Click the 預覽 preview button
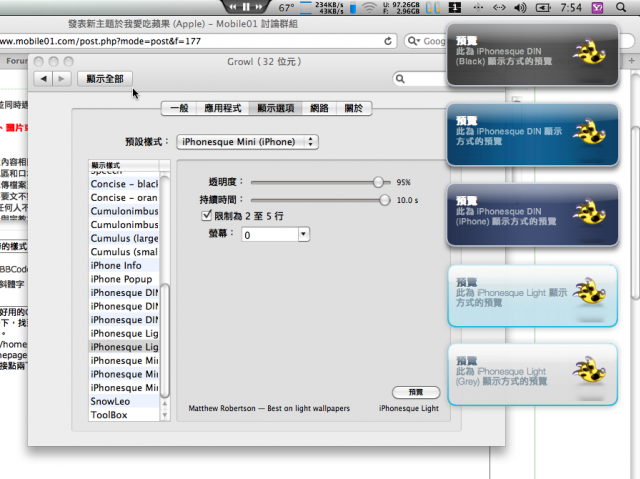The width and height of the screenshot is (640, 479). click(416, 392)
